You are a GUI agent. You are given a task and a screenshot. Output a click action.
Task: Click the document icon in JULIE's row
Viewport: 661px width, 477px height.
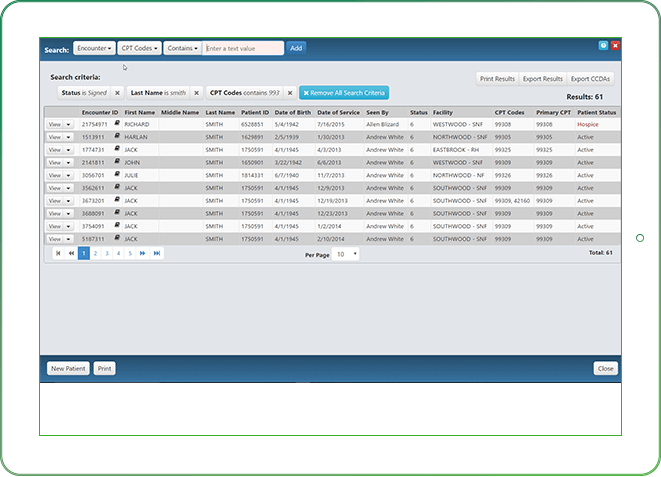pyautogui.click(x=116, y=174)
